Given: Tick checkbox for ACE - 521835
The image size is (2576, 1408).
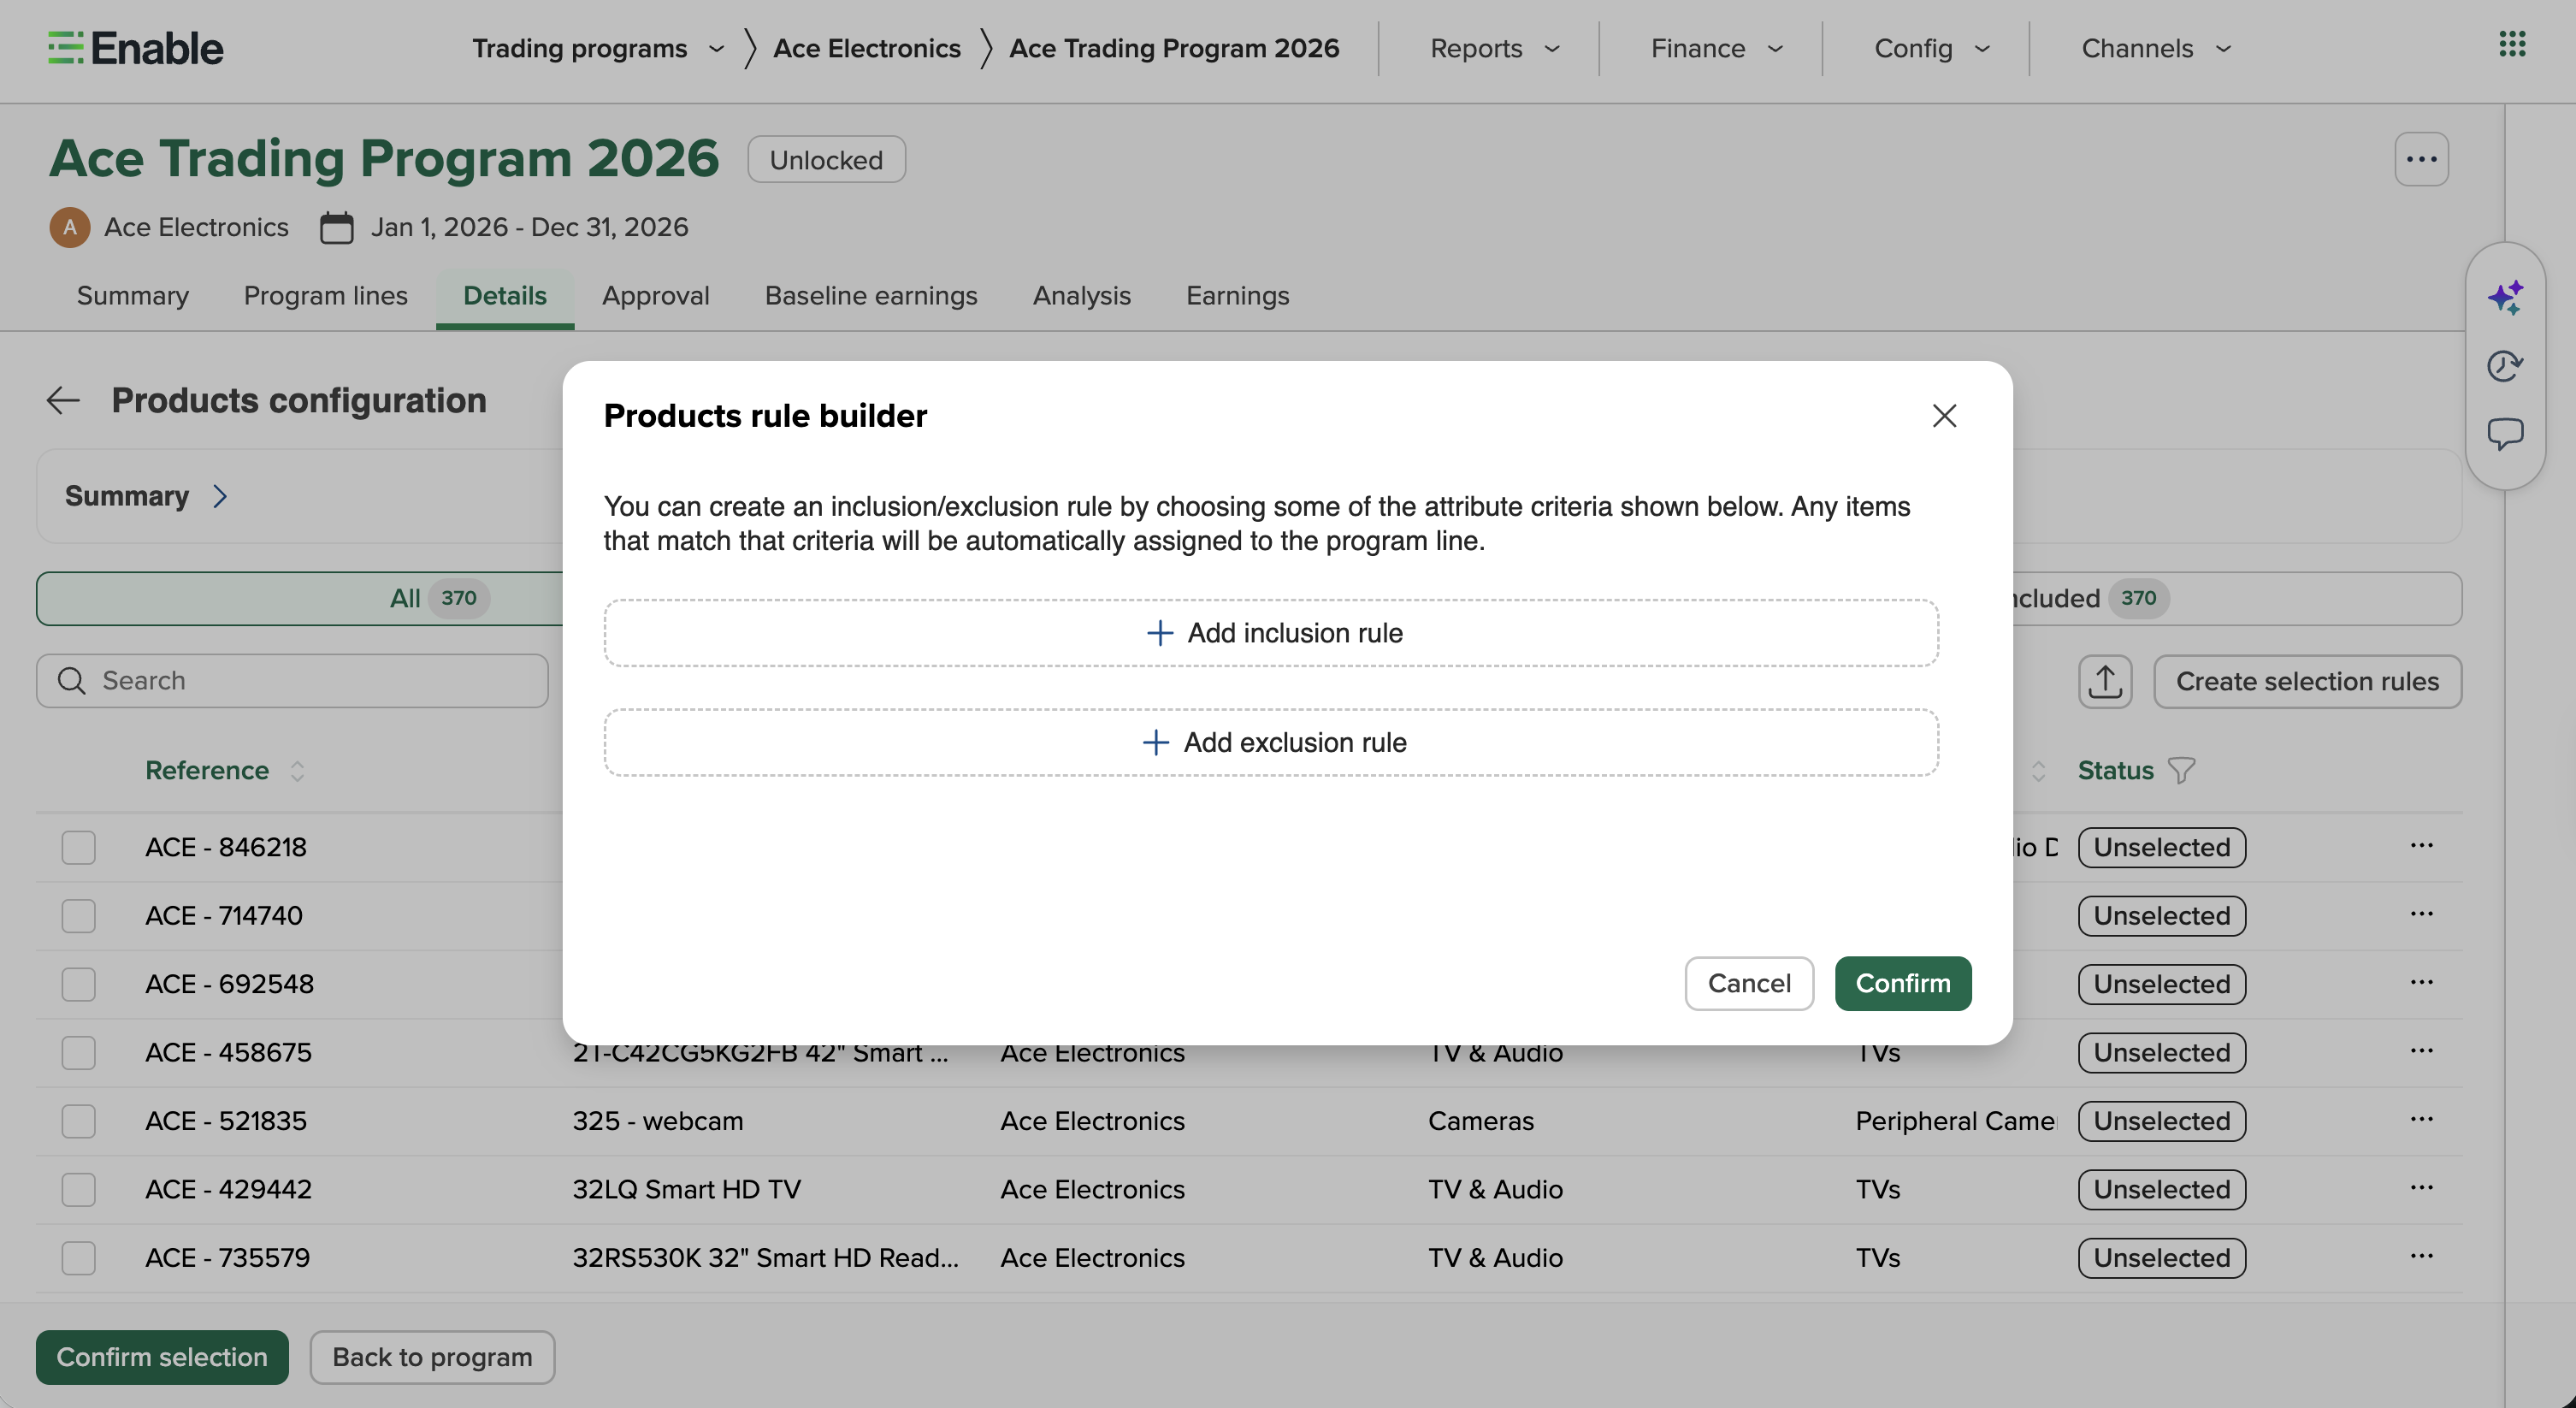Looking at the screenshot, I should click(78, 1121).
